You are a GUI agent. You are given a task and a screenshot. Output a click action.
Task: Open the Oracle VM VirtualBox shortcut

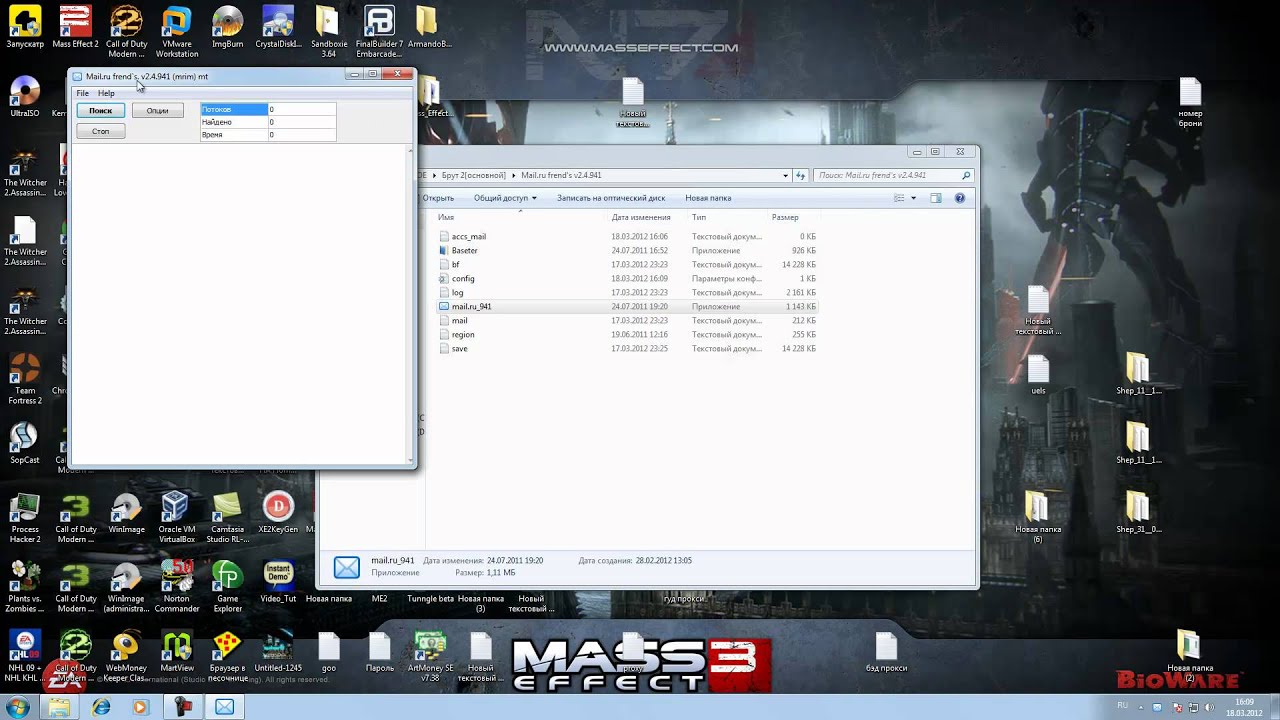click(x=176, y=518)
